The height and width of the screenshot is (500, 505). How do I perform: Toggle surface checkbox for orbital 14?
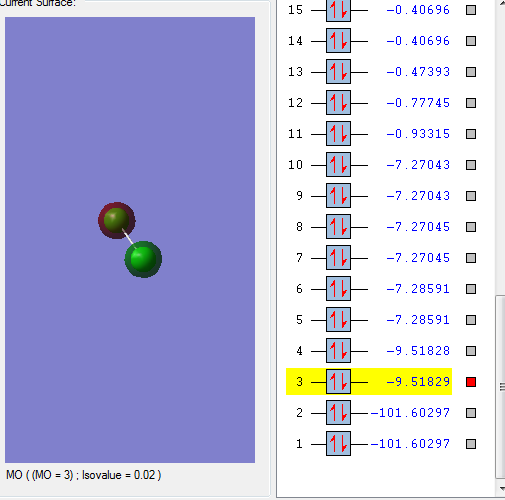[x=471, y=41]
